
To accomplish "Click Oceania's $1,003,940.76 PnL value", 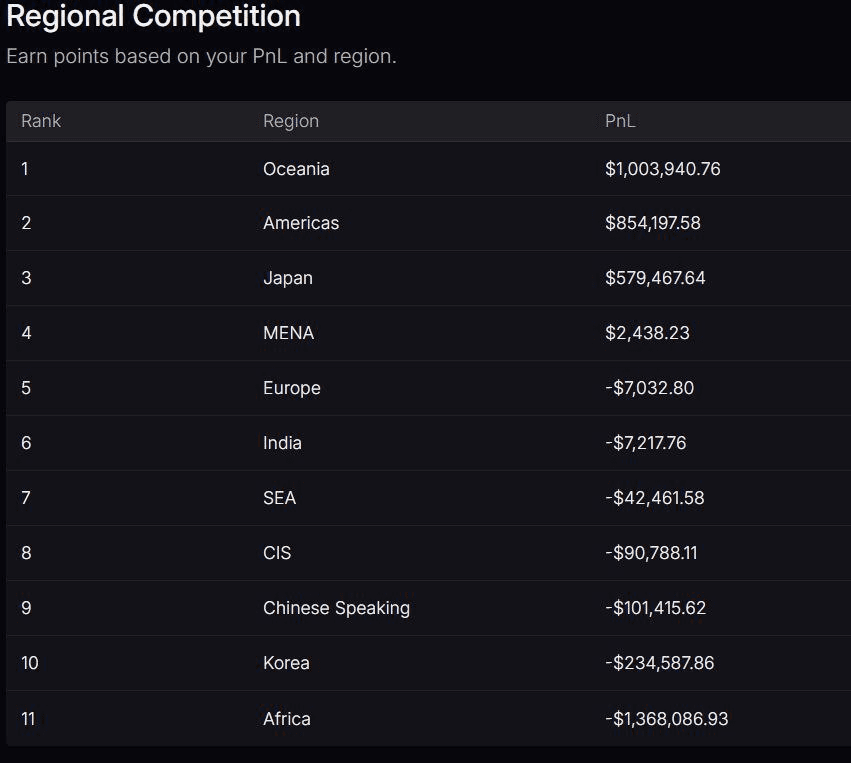I will (x=662, y=169).
